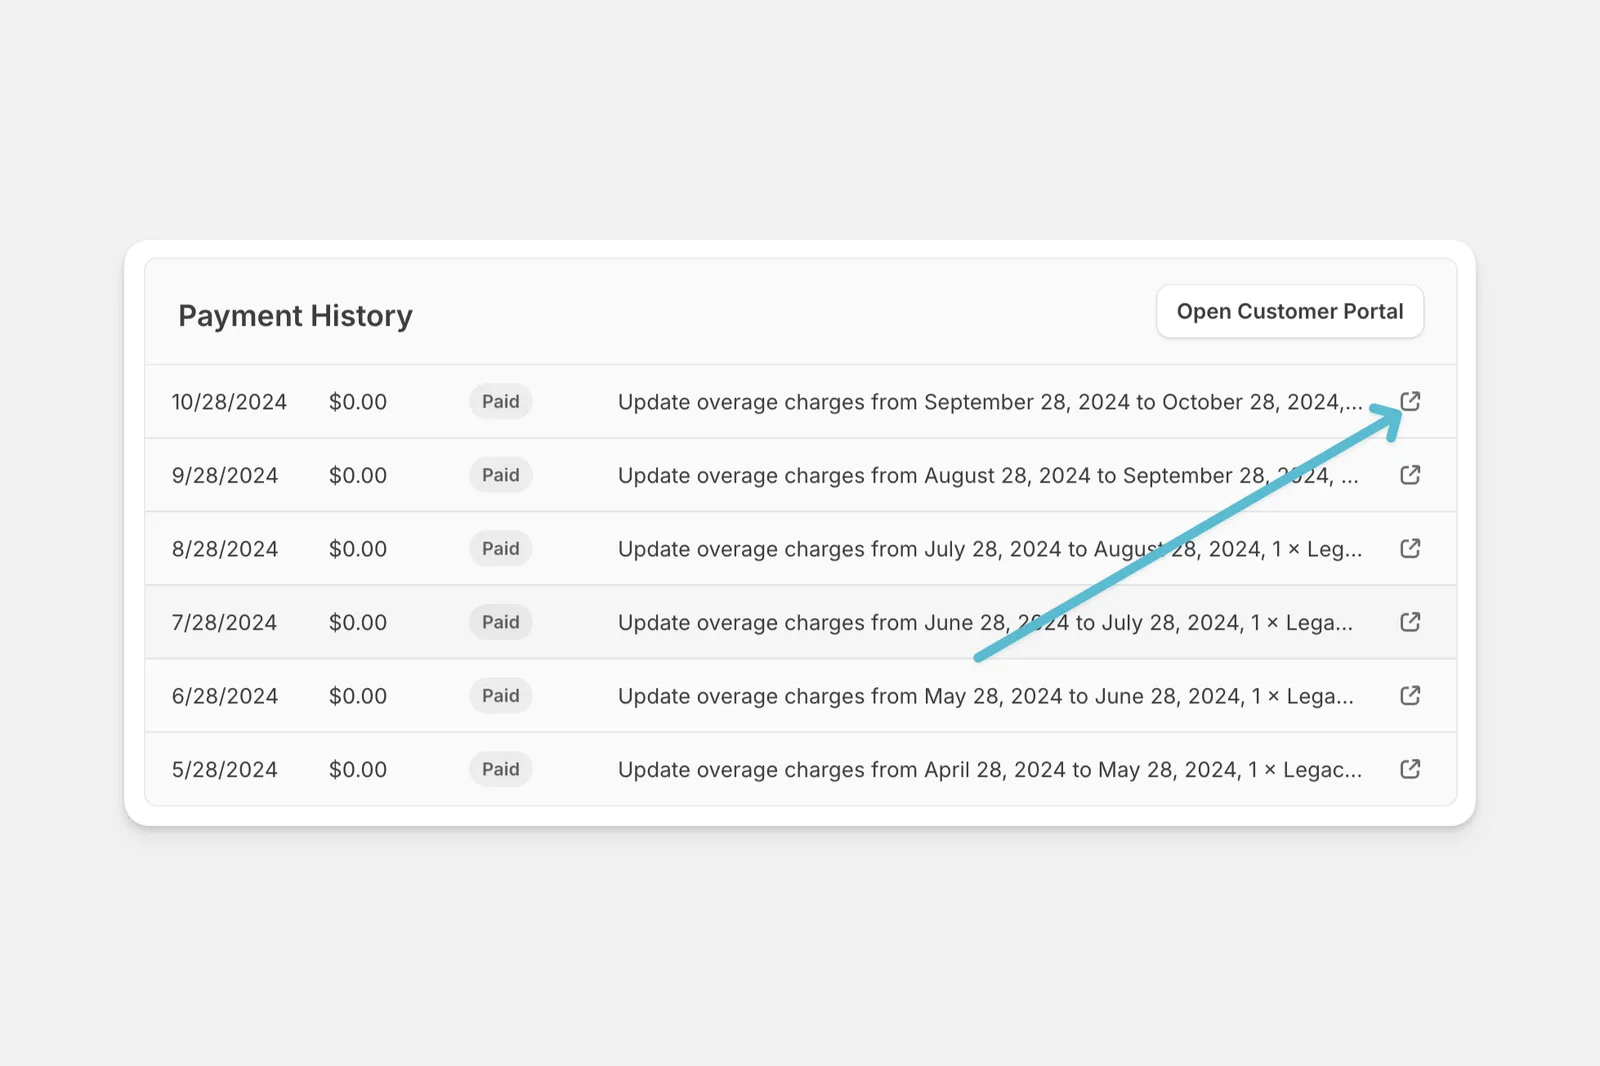The width and height of the screenshot is (1600, 1066).
Task: Click description for June 28 to July 28 charges
Action: click(x=985, y=623)
